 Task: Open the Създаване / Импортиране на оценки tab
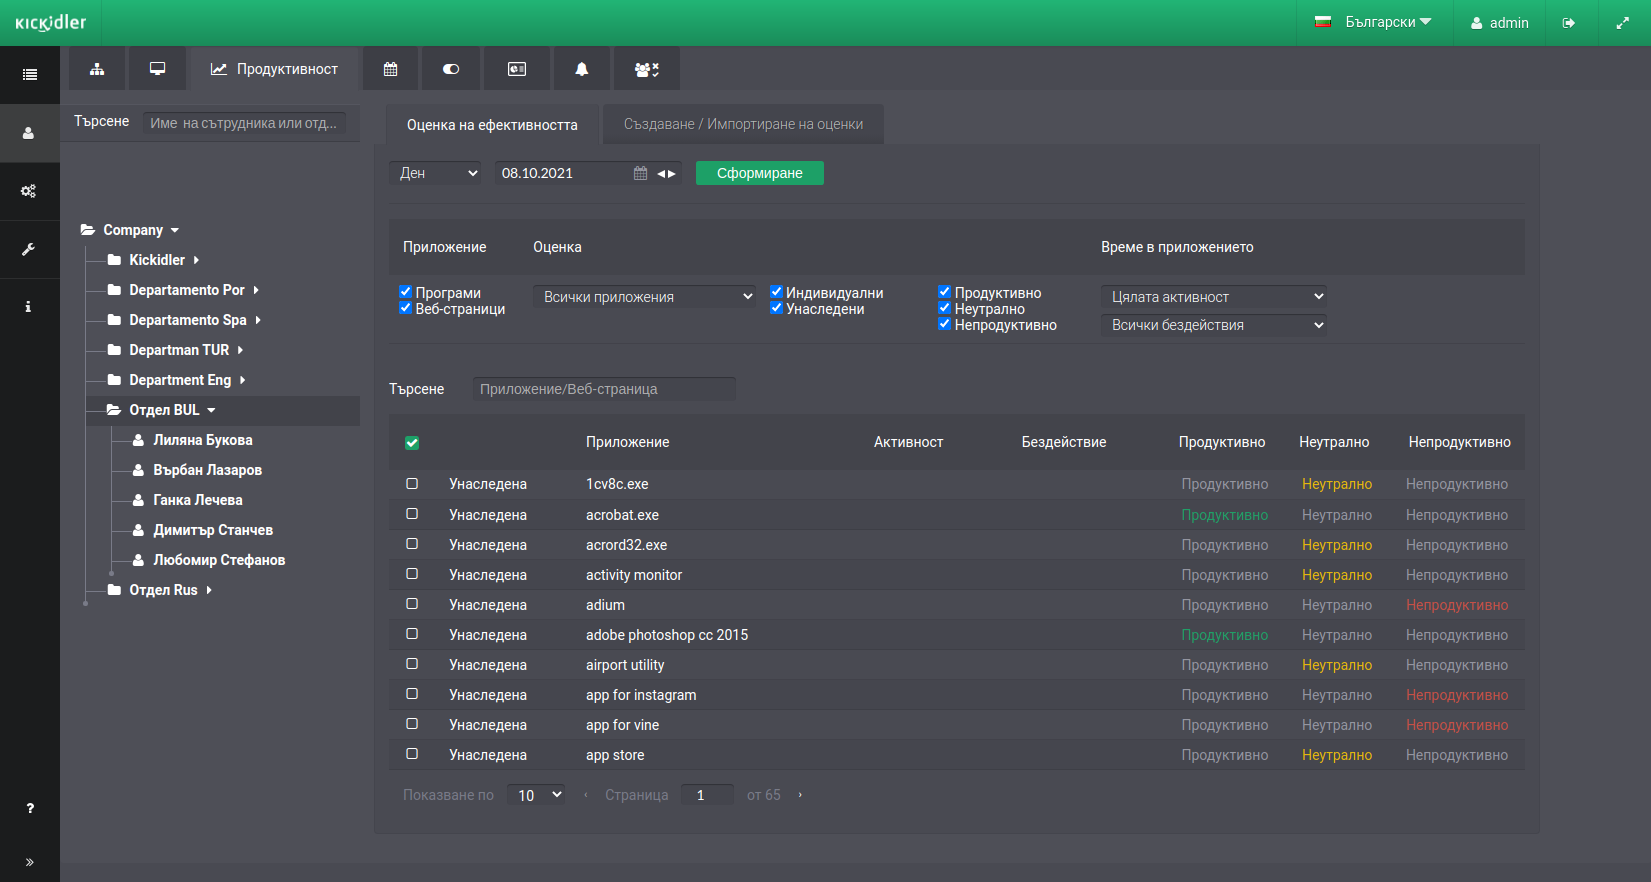coord(743,124)
